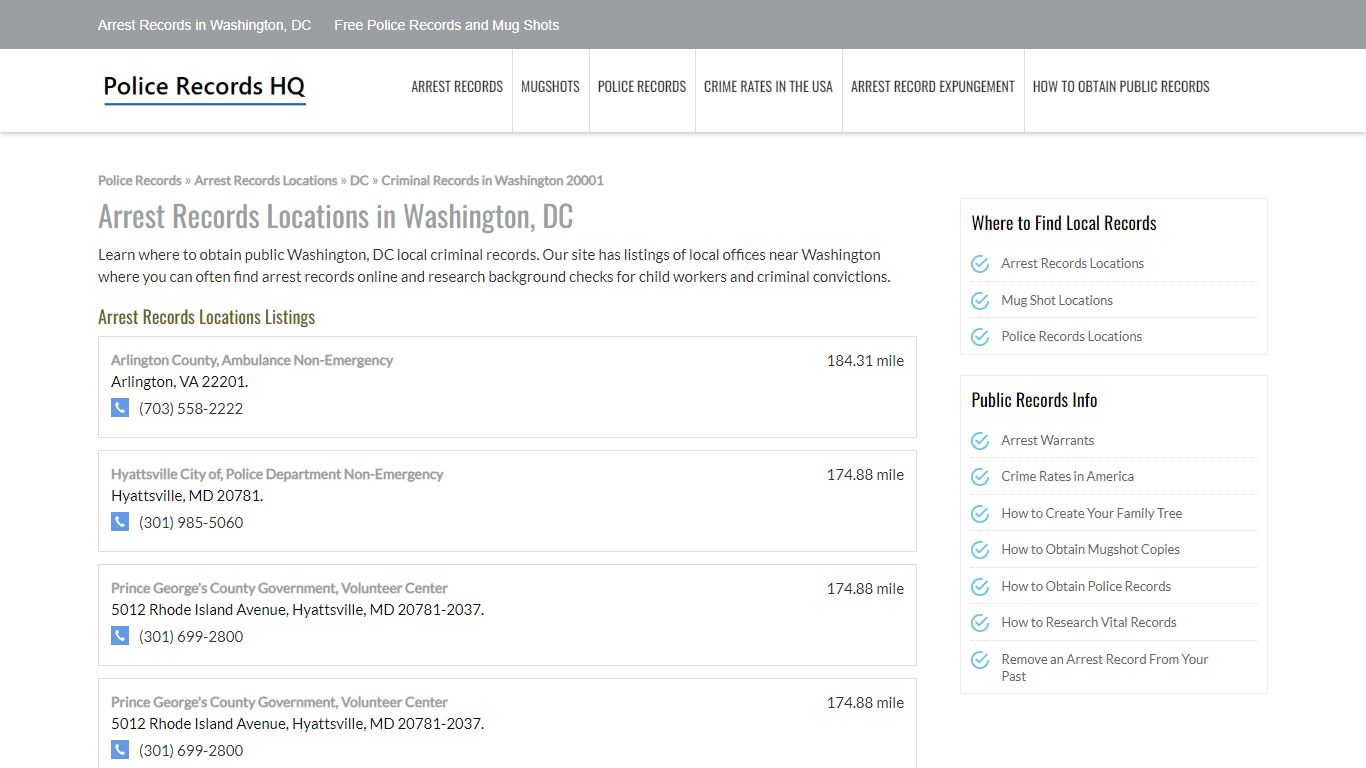1366x768 pixels.
Task: Open the Arrest Records nav menu item
Action: click(457, 87)
